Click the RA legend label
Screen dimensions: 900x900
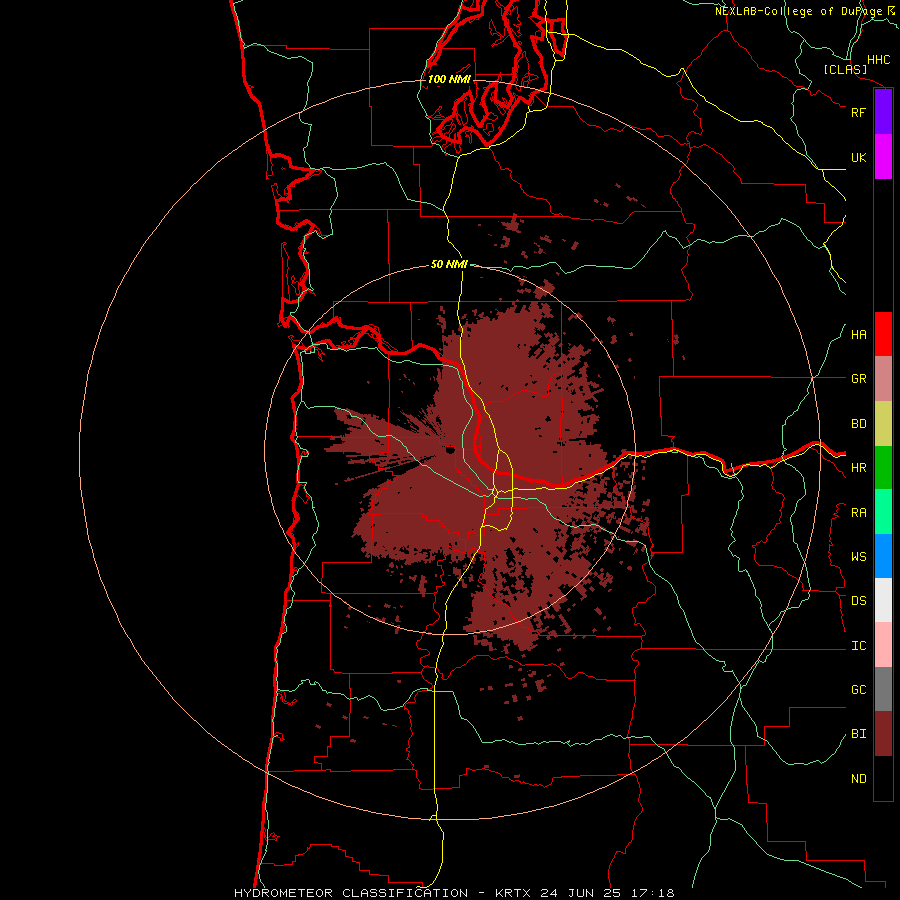point(858,513)
